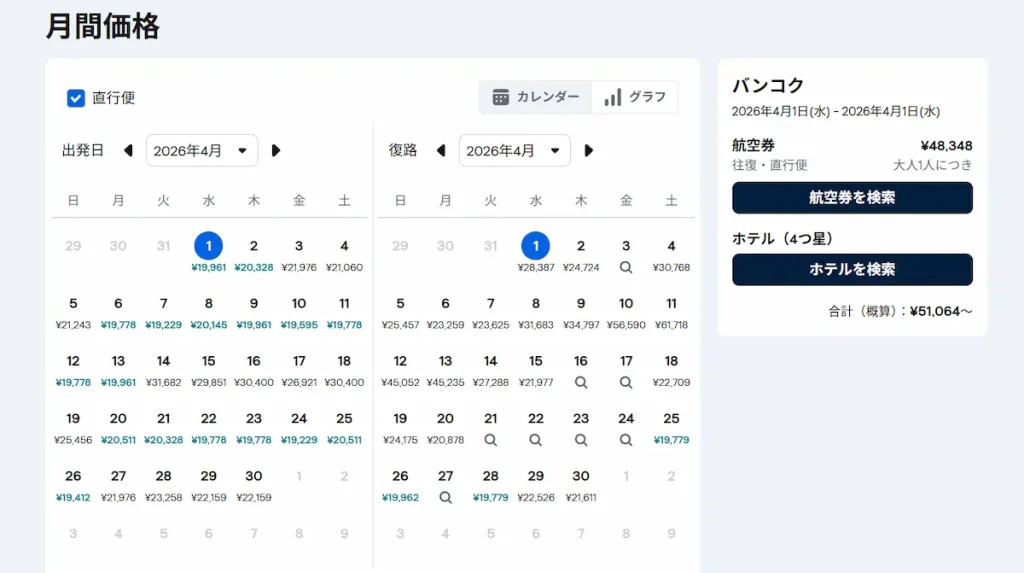Search price icon for return April 22
This screenshot has height=573, width=1024.
coord(536,440)
